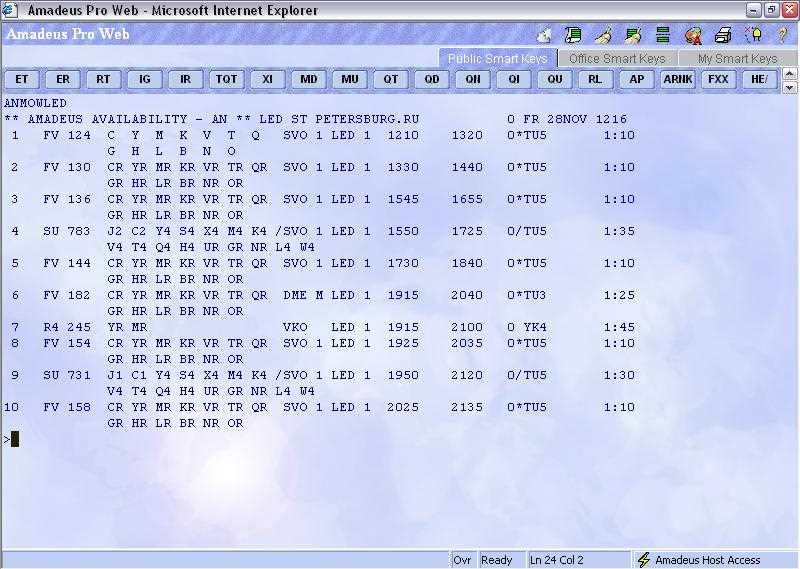Select flight FV 136 in line 3

67,199
